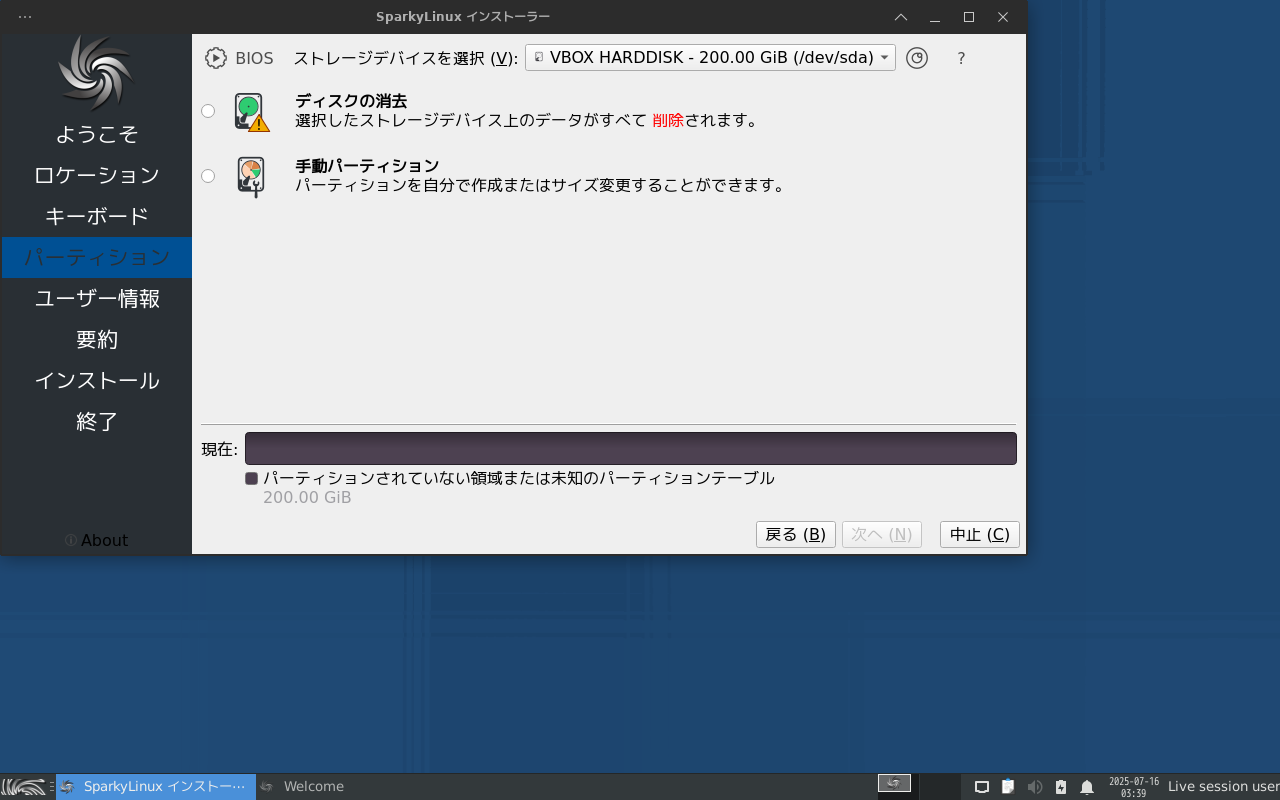The height and width of the screenshot is (800, 1280).
Task: Click ロケーション in the installer sidebar
Action: (x=96, y=175)
